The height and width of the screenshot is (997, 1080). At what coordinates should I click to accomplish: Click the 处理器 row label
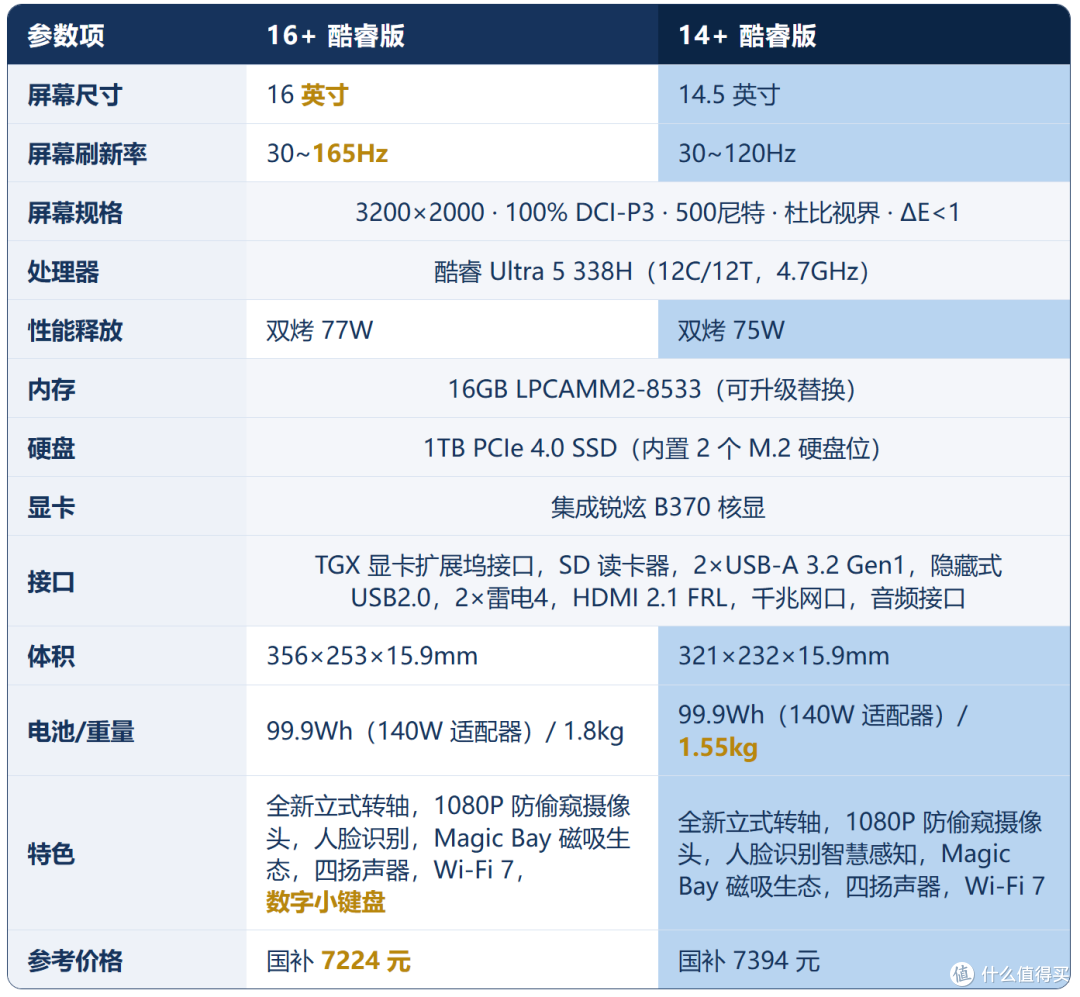tap(63, 271)
